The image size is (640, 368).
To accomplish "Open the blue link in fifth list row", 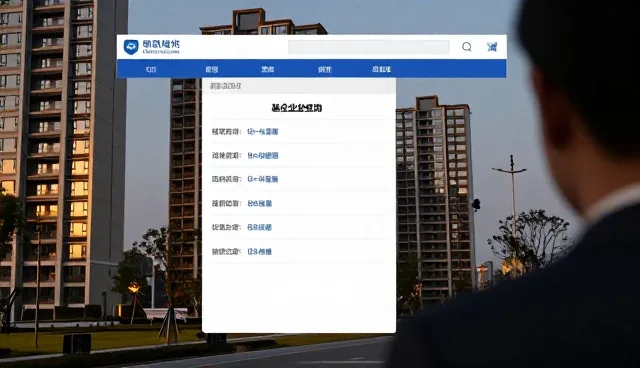I will coord(260,227).
